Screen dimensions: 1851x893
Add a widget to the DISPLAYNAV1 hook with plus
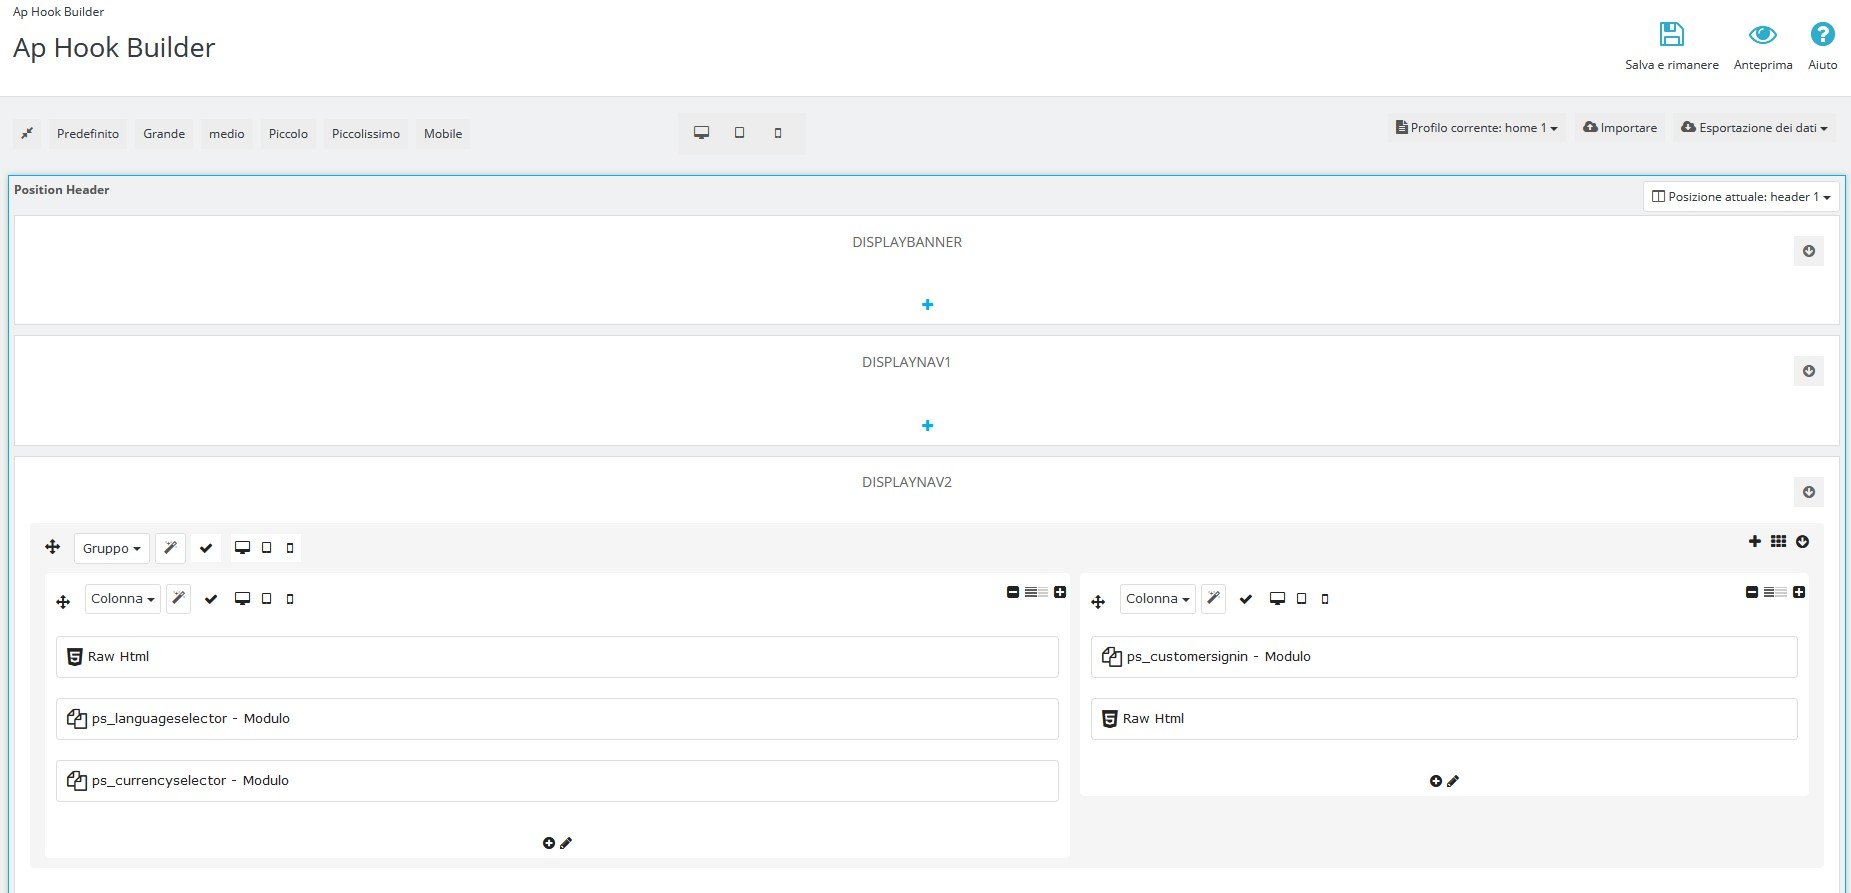pos(927,426)
